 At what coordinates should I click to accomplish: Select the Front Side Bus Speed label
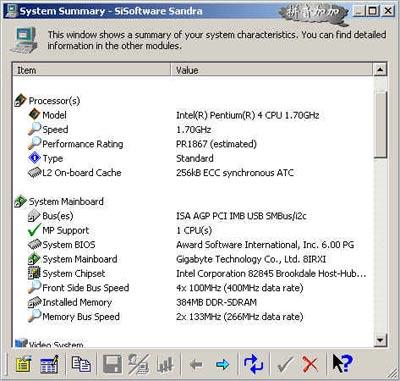[86, 288]
